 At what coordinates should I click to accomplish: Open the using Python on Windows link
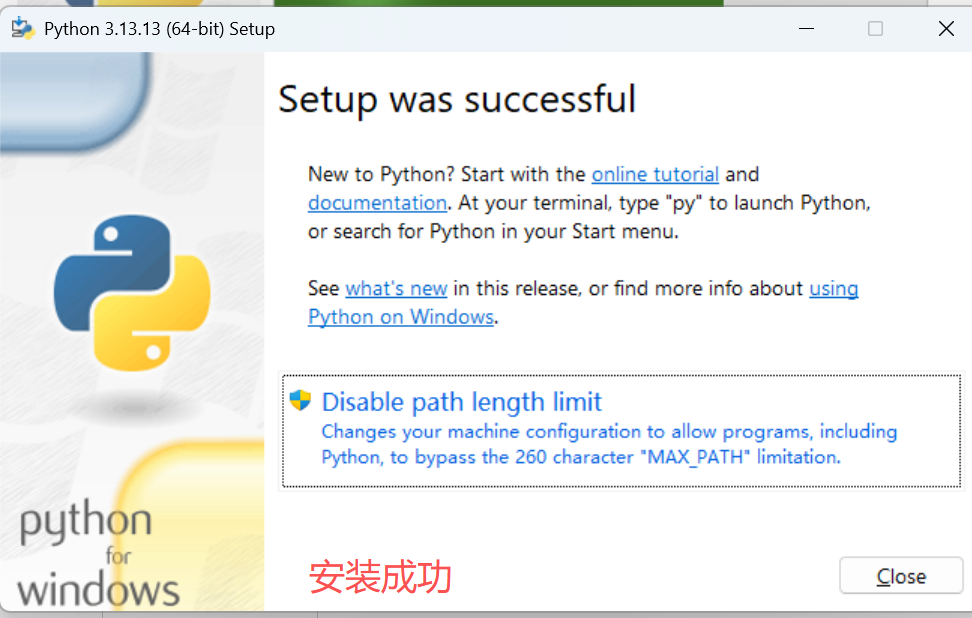pyautogui.click(x=401, y=317)
